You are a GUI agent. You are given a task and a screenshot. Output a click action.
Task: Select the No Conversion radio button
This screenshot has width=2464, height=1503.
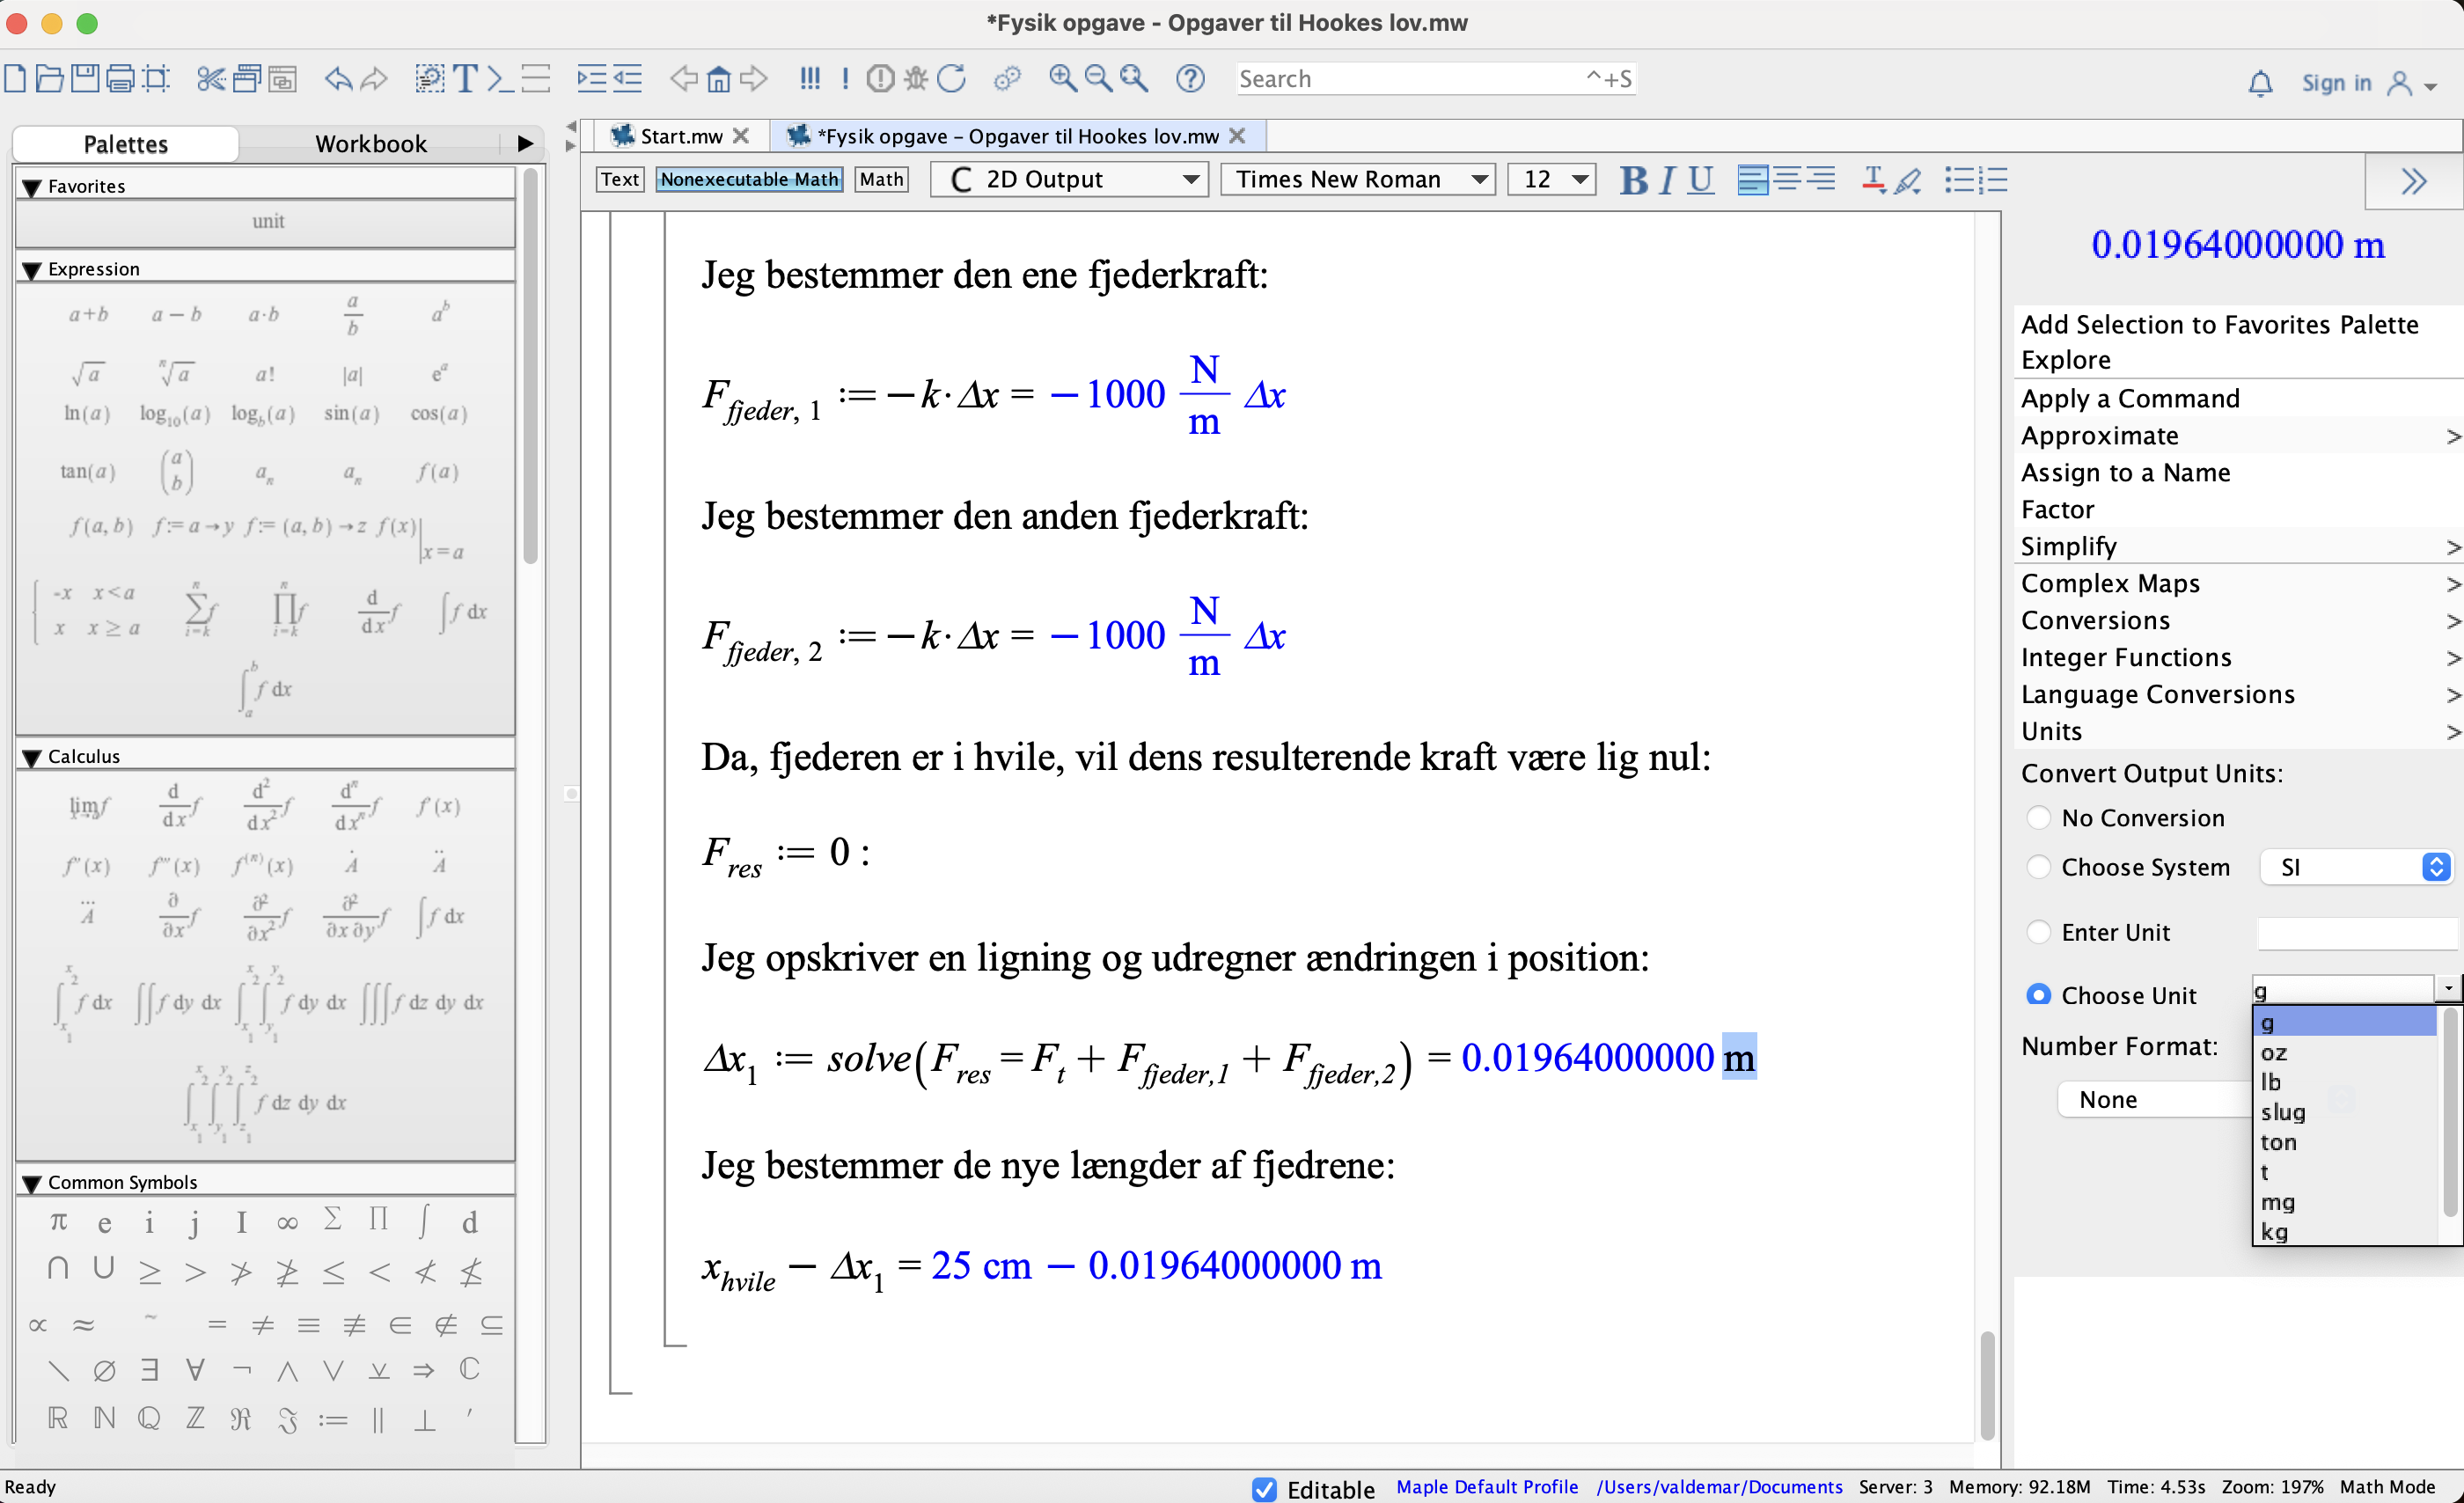pyautogui.click(x=2038, y=818)
